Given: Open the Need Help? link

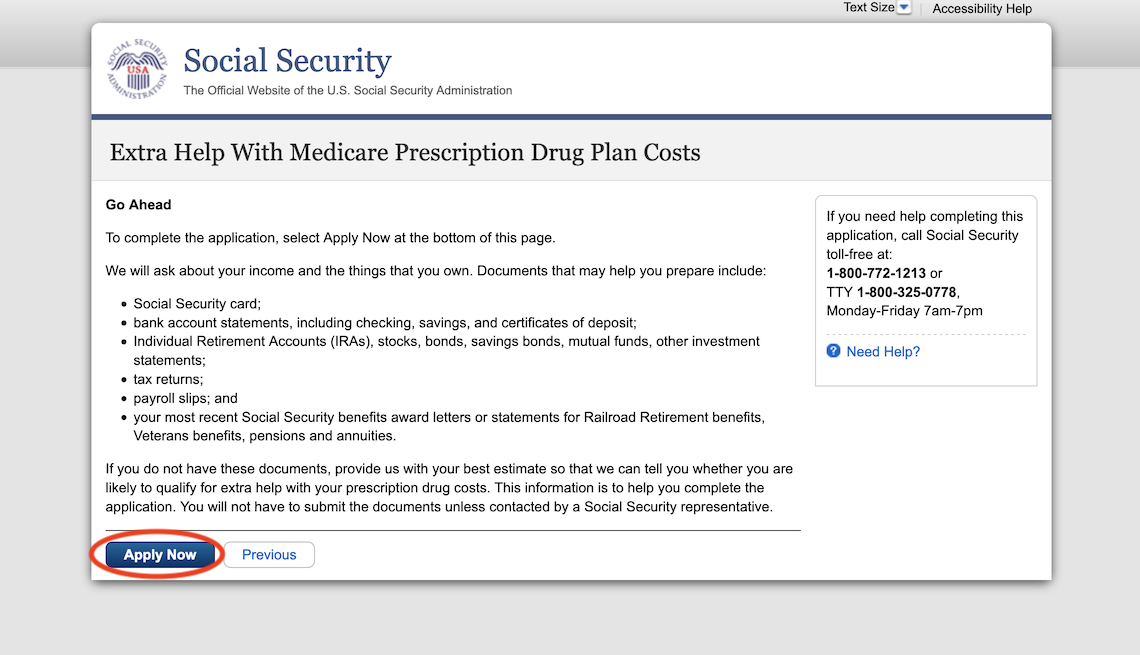Looking at the screenshot, I should pyautogui.click(x=882, y=351).
